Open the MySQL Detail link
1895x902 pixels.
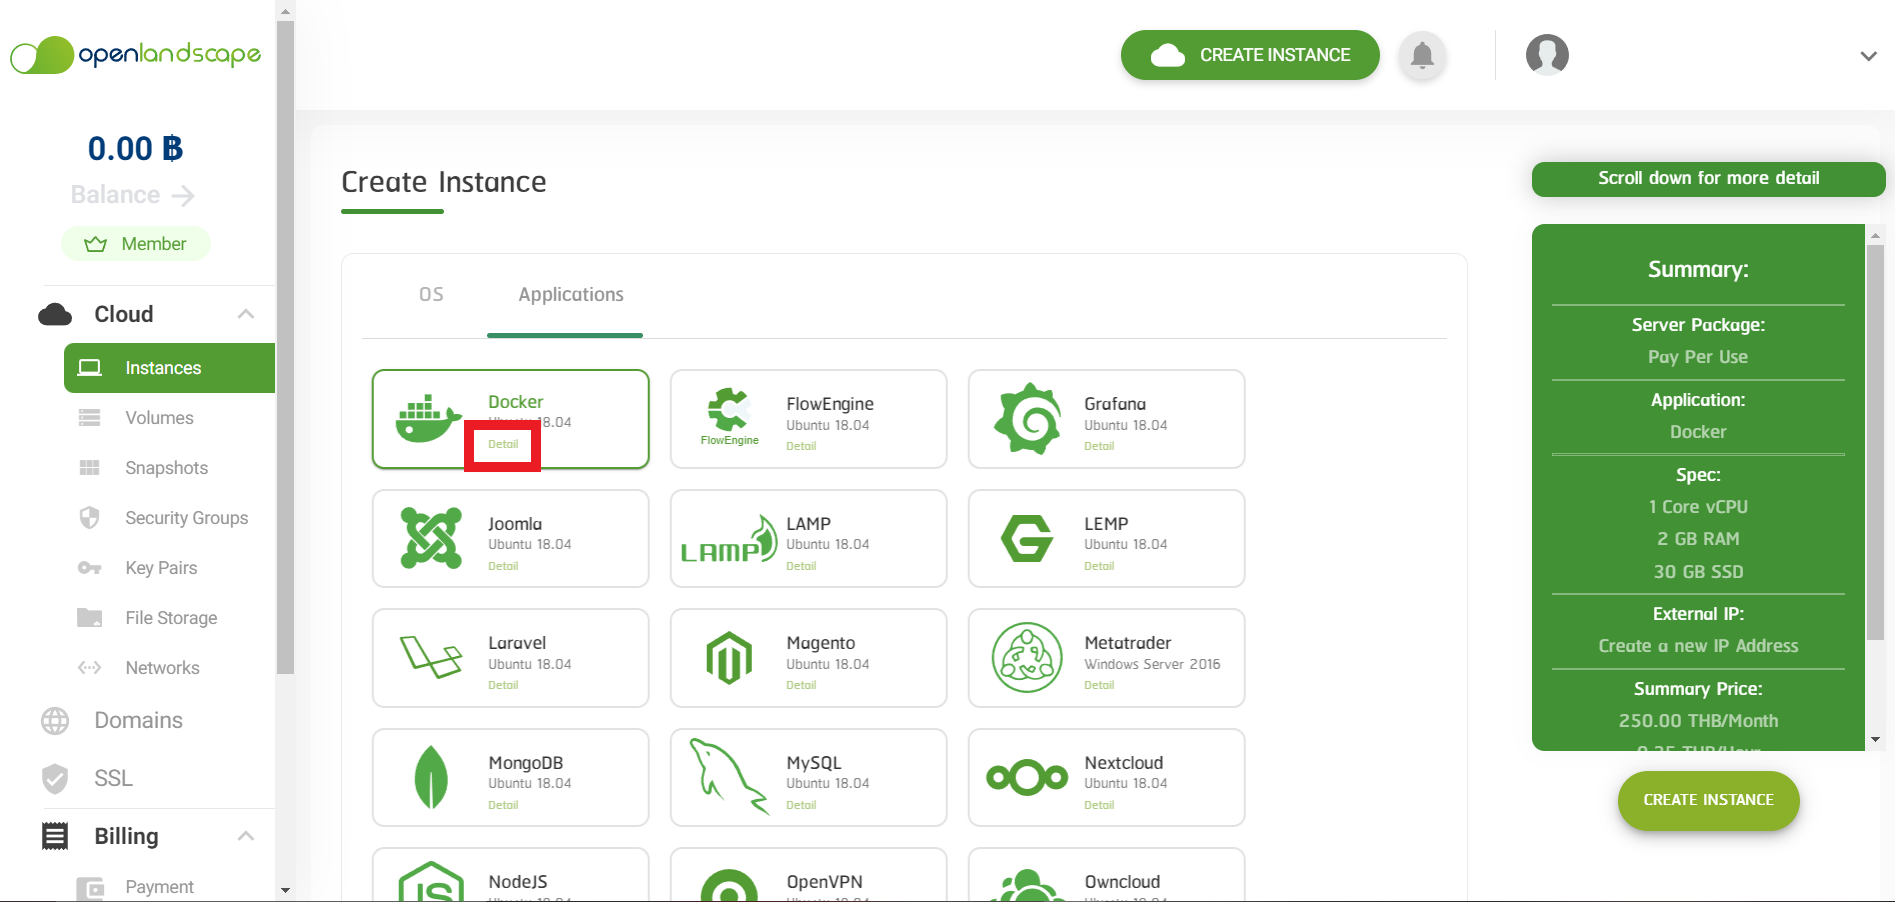click(x=801, y=805)
